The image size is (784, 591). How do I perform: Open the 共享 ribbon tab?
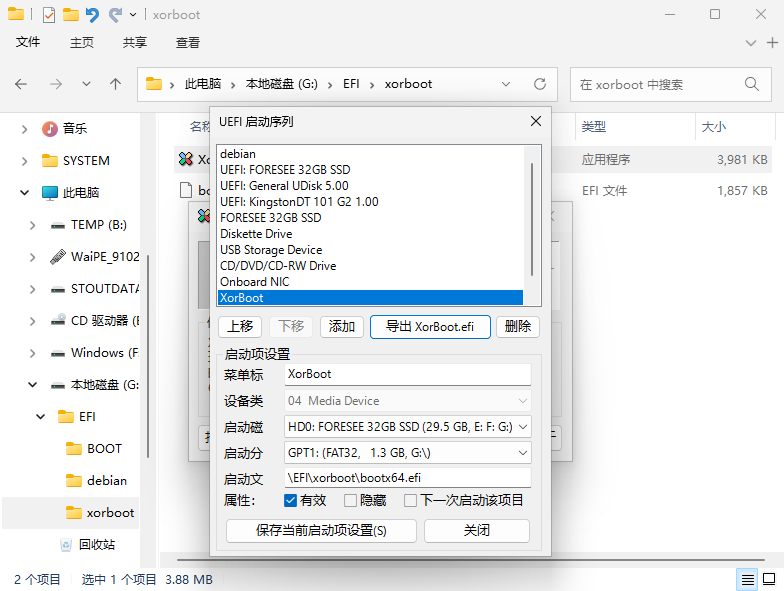coord(134,42)
